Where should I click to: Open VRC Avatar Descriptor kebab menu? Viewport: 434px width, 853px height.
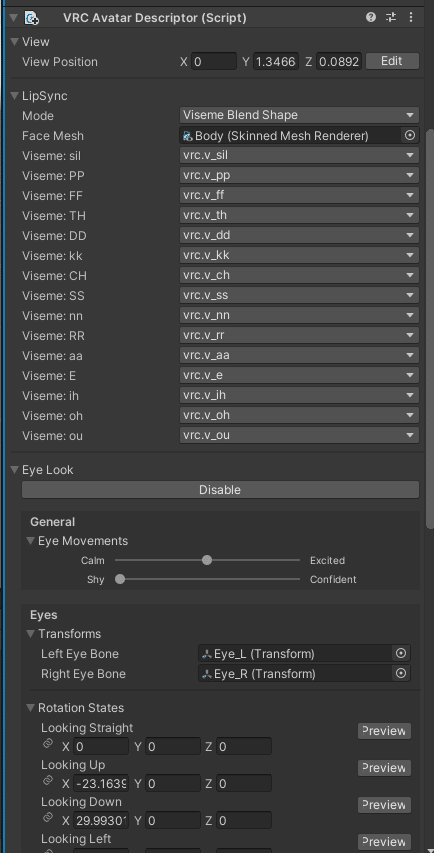(x=411, y=17)
